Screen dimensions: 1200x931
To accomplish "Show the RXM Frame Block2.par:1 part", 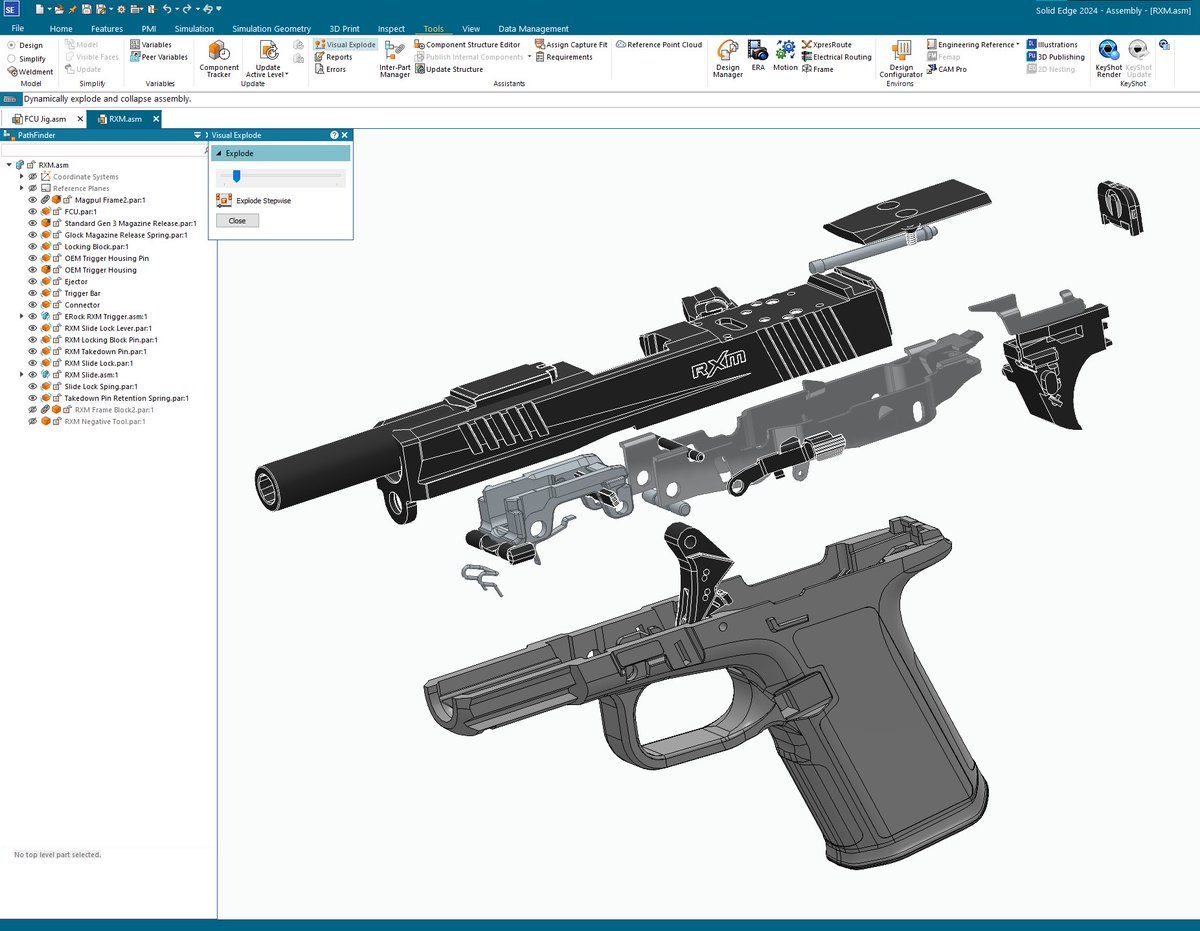I will click(x=32, y=410).
